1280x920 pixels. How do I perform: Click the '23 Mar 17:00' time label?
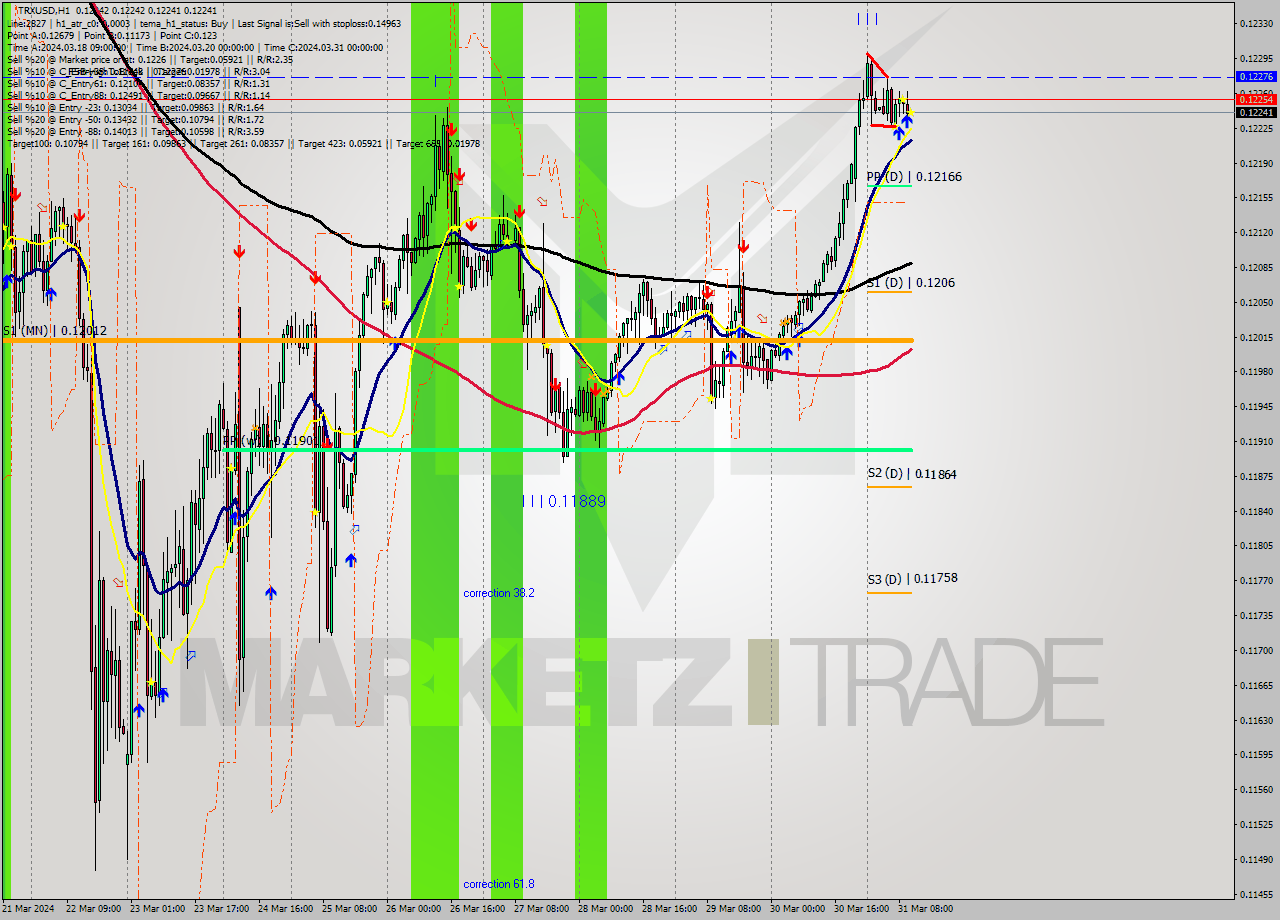(220, 909)
